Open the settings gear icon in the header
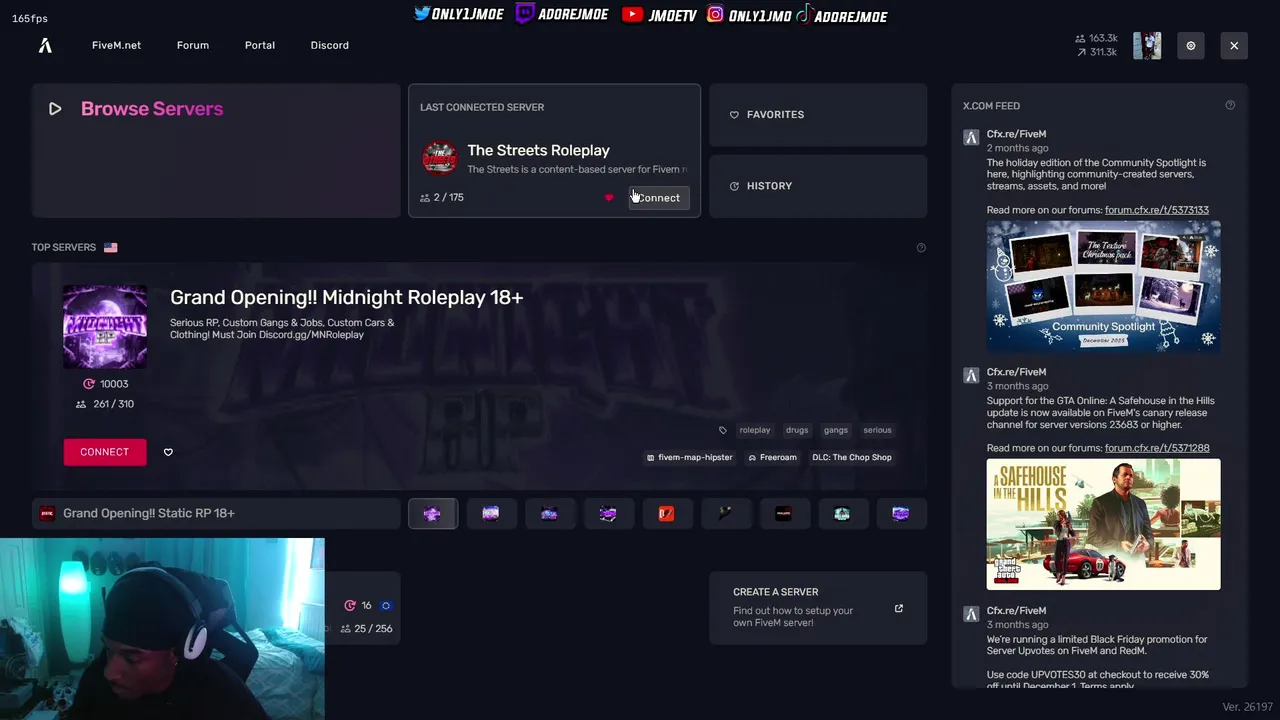 [1191, 46]
